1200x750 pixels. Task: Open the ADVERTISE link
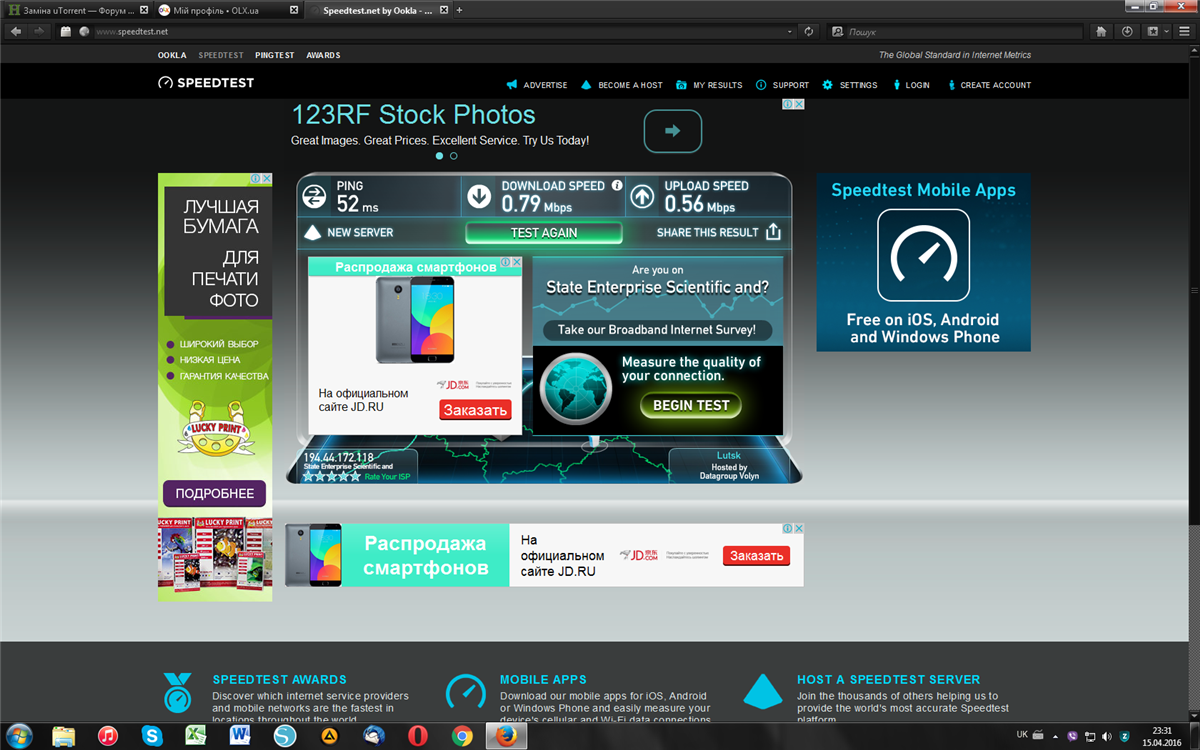coord(537,85)
